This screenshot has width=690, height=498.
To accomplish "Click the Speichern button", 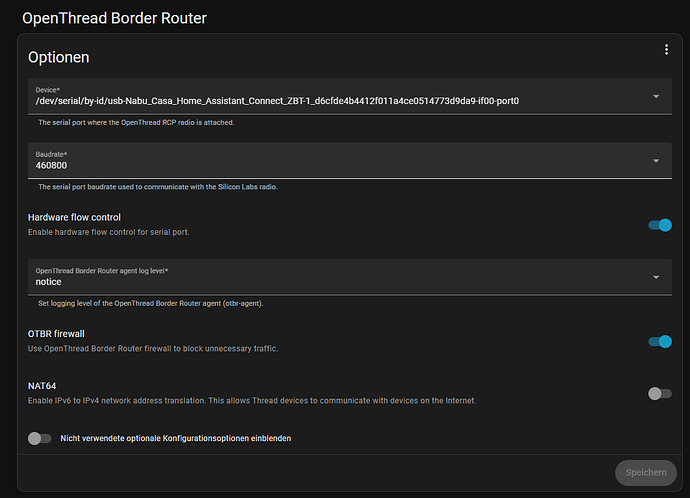I will tap(646, 472).
